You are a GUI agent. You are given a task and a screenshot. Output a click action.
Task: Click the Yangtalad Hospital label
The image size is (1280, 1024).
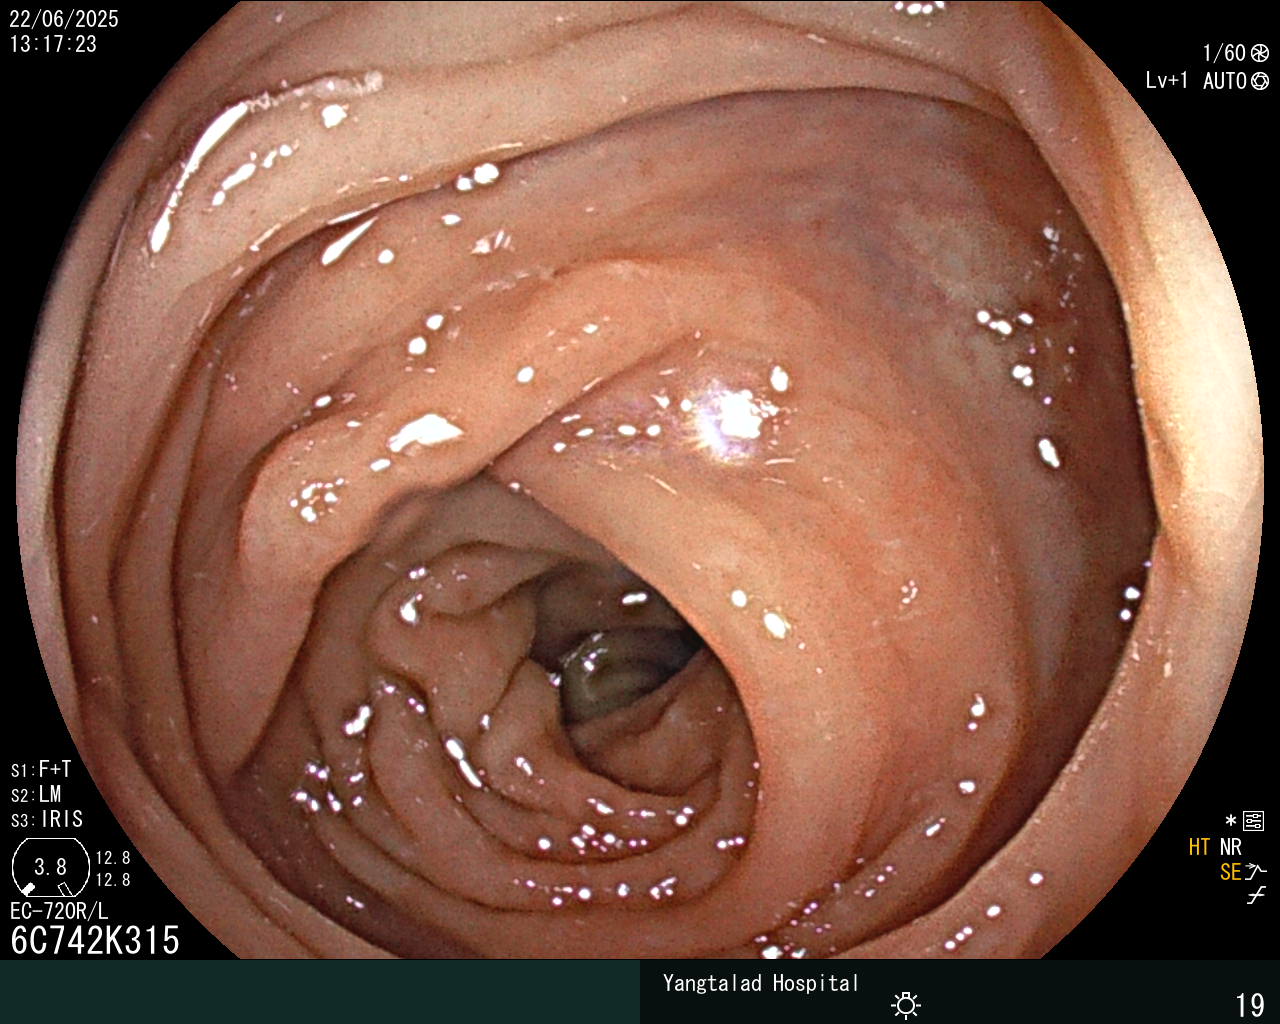coord(761,983)
